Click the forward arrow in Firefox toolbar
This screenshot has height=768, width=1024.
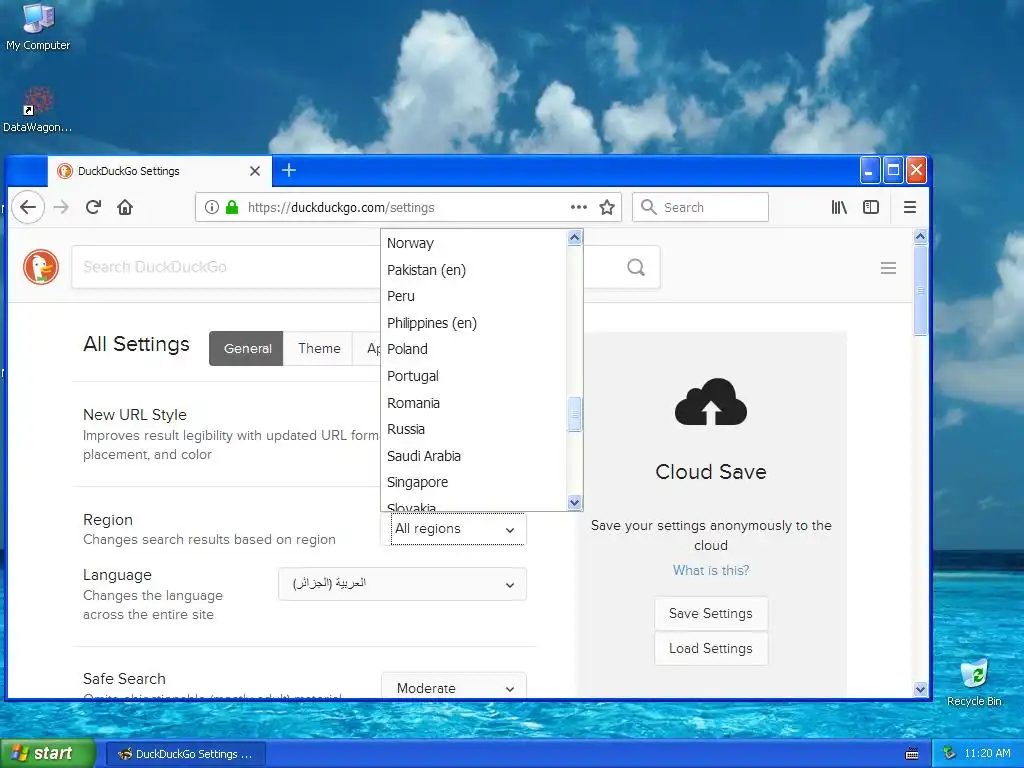(61, 208)
